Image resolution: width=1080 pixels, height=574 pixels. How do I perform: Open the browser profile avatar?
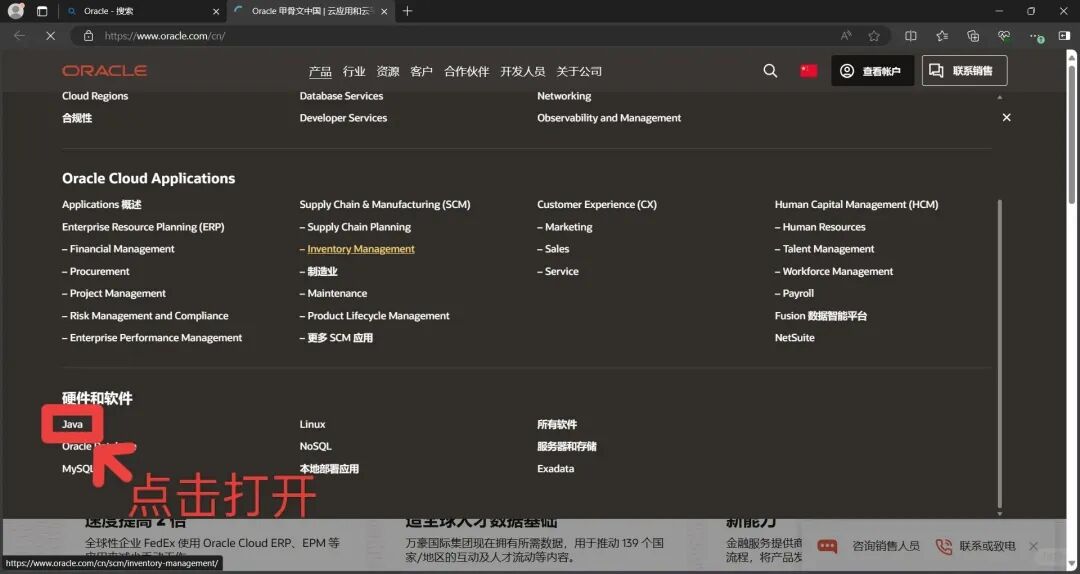click(x=16, y=11)
